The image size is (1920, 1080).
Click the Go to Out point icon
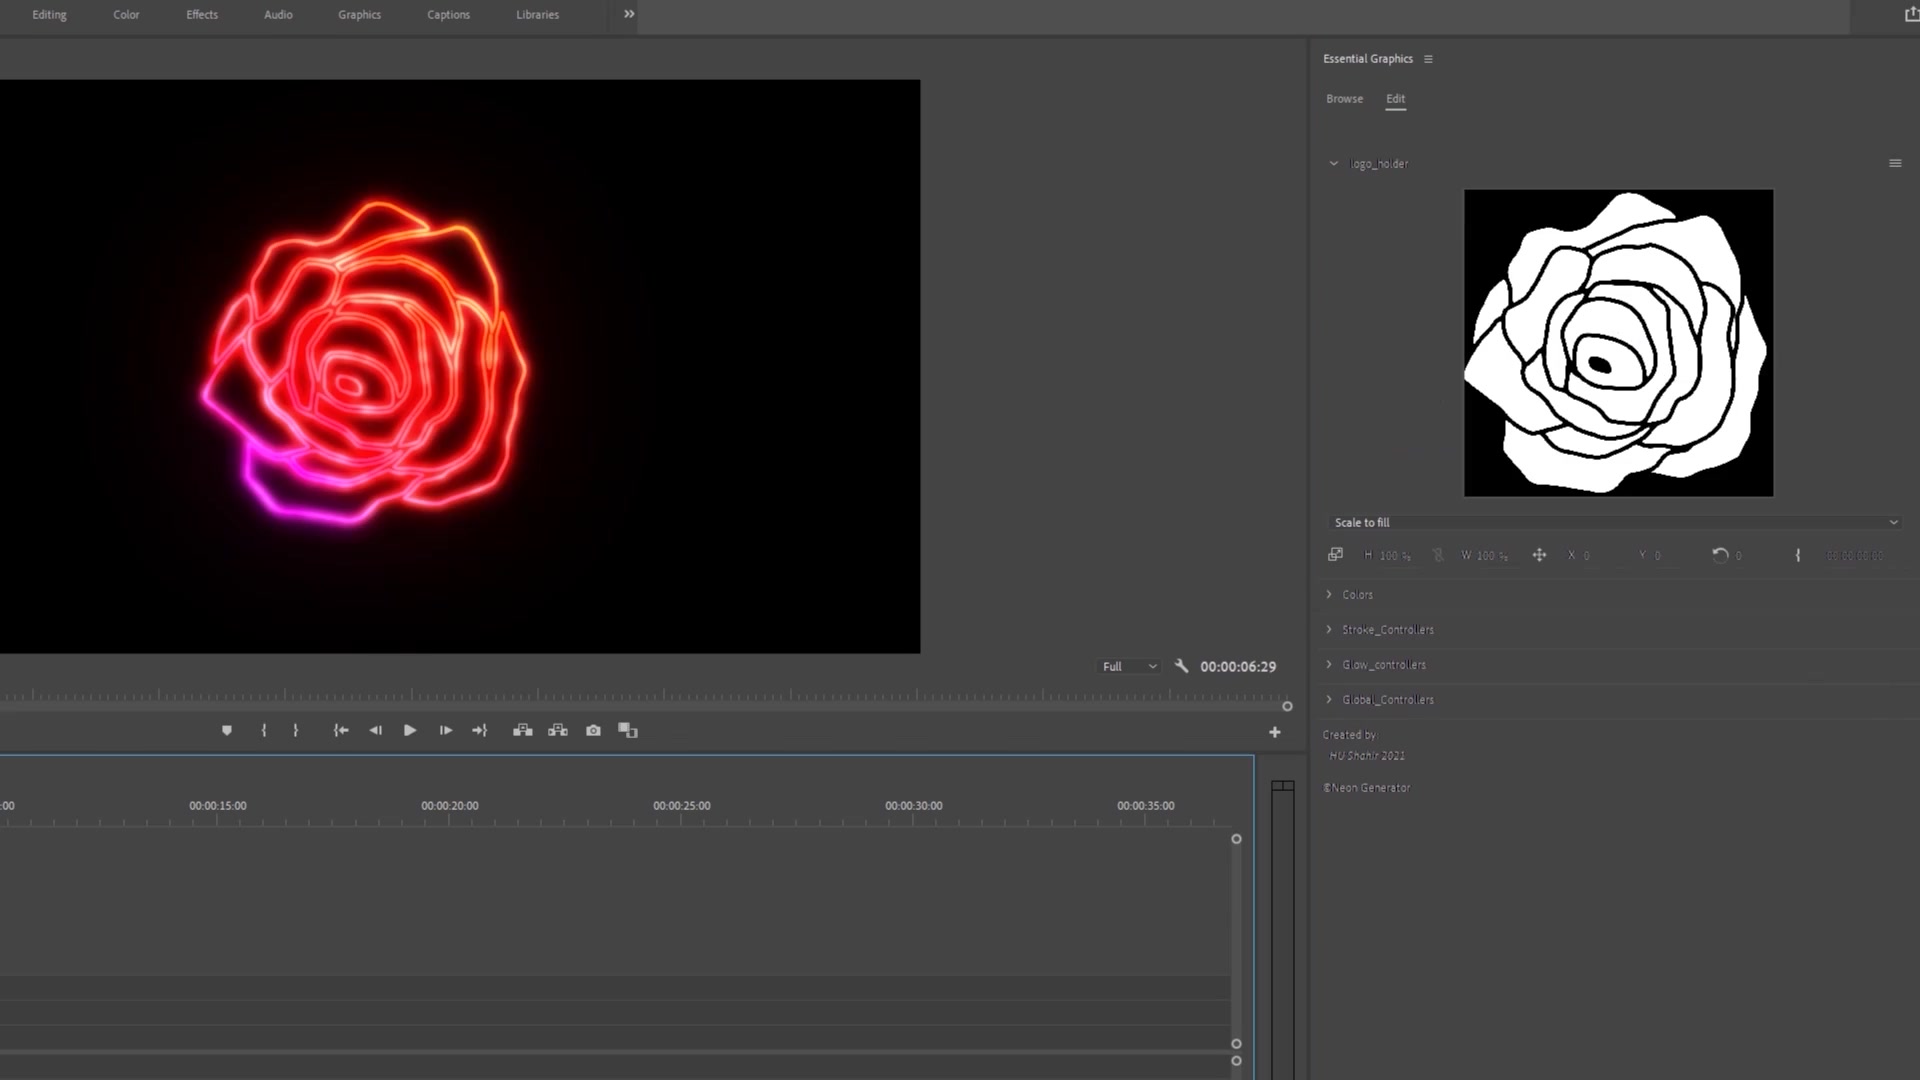click(x=480, y=731)
